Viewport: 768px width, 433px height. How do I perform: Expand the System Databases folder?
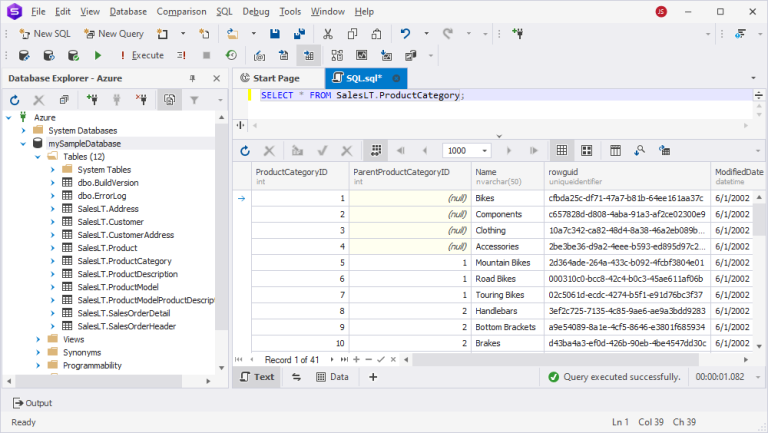[x=24, y=131]
